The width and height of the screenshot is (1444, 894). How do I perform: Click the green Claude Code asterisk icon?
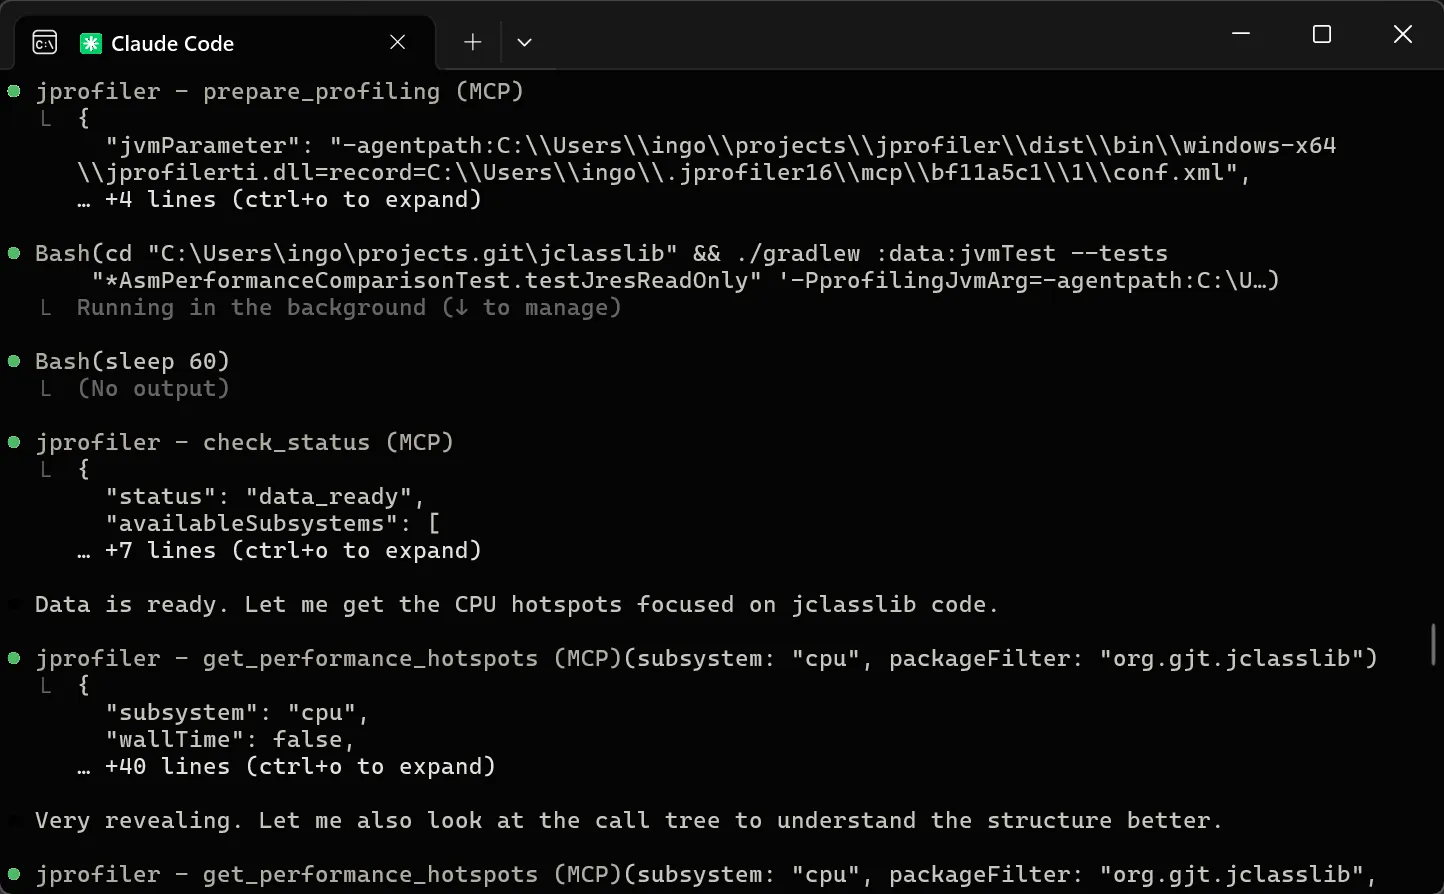(x=91, y=42)
